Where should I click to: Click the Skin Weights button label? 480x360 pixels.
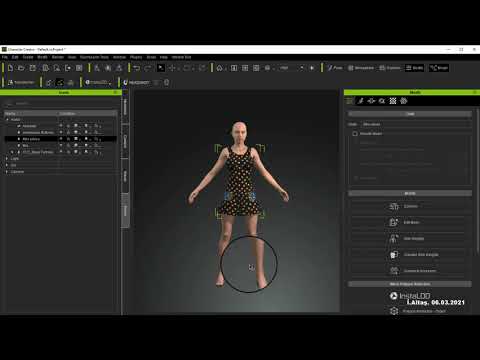(x=414, y=238)
